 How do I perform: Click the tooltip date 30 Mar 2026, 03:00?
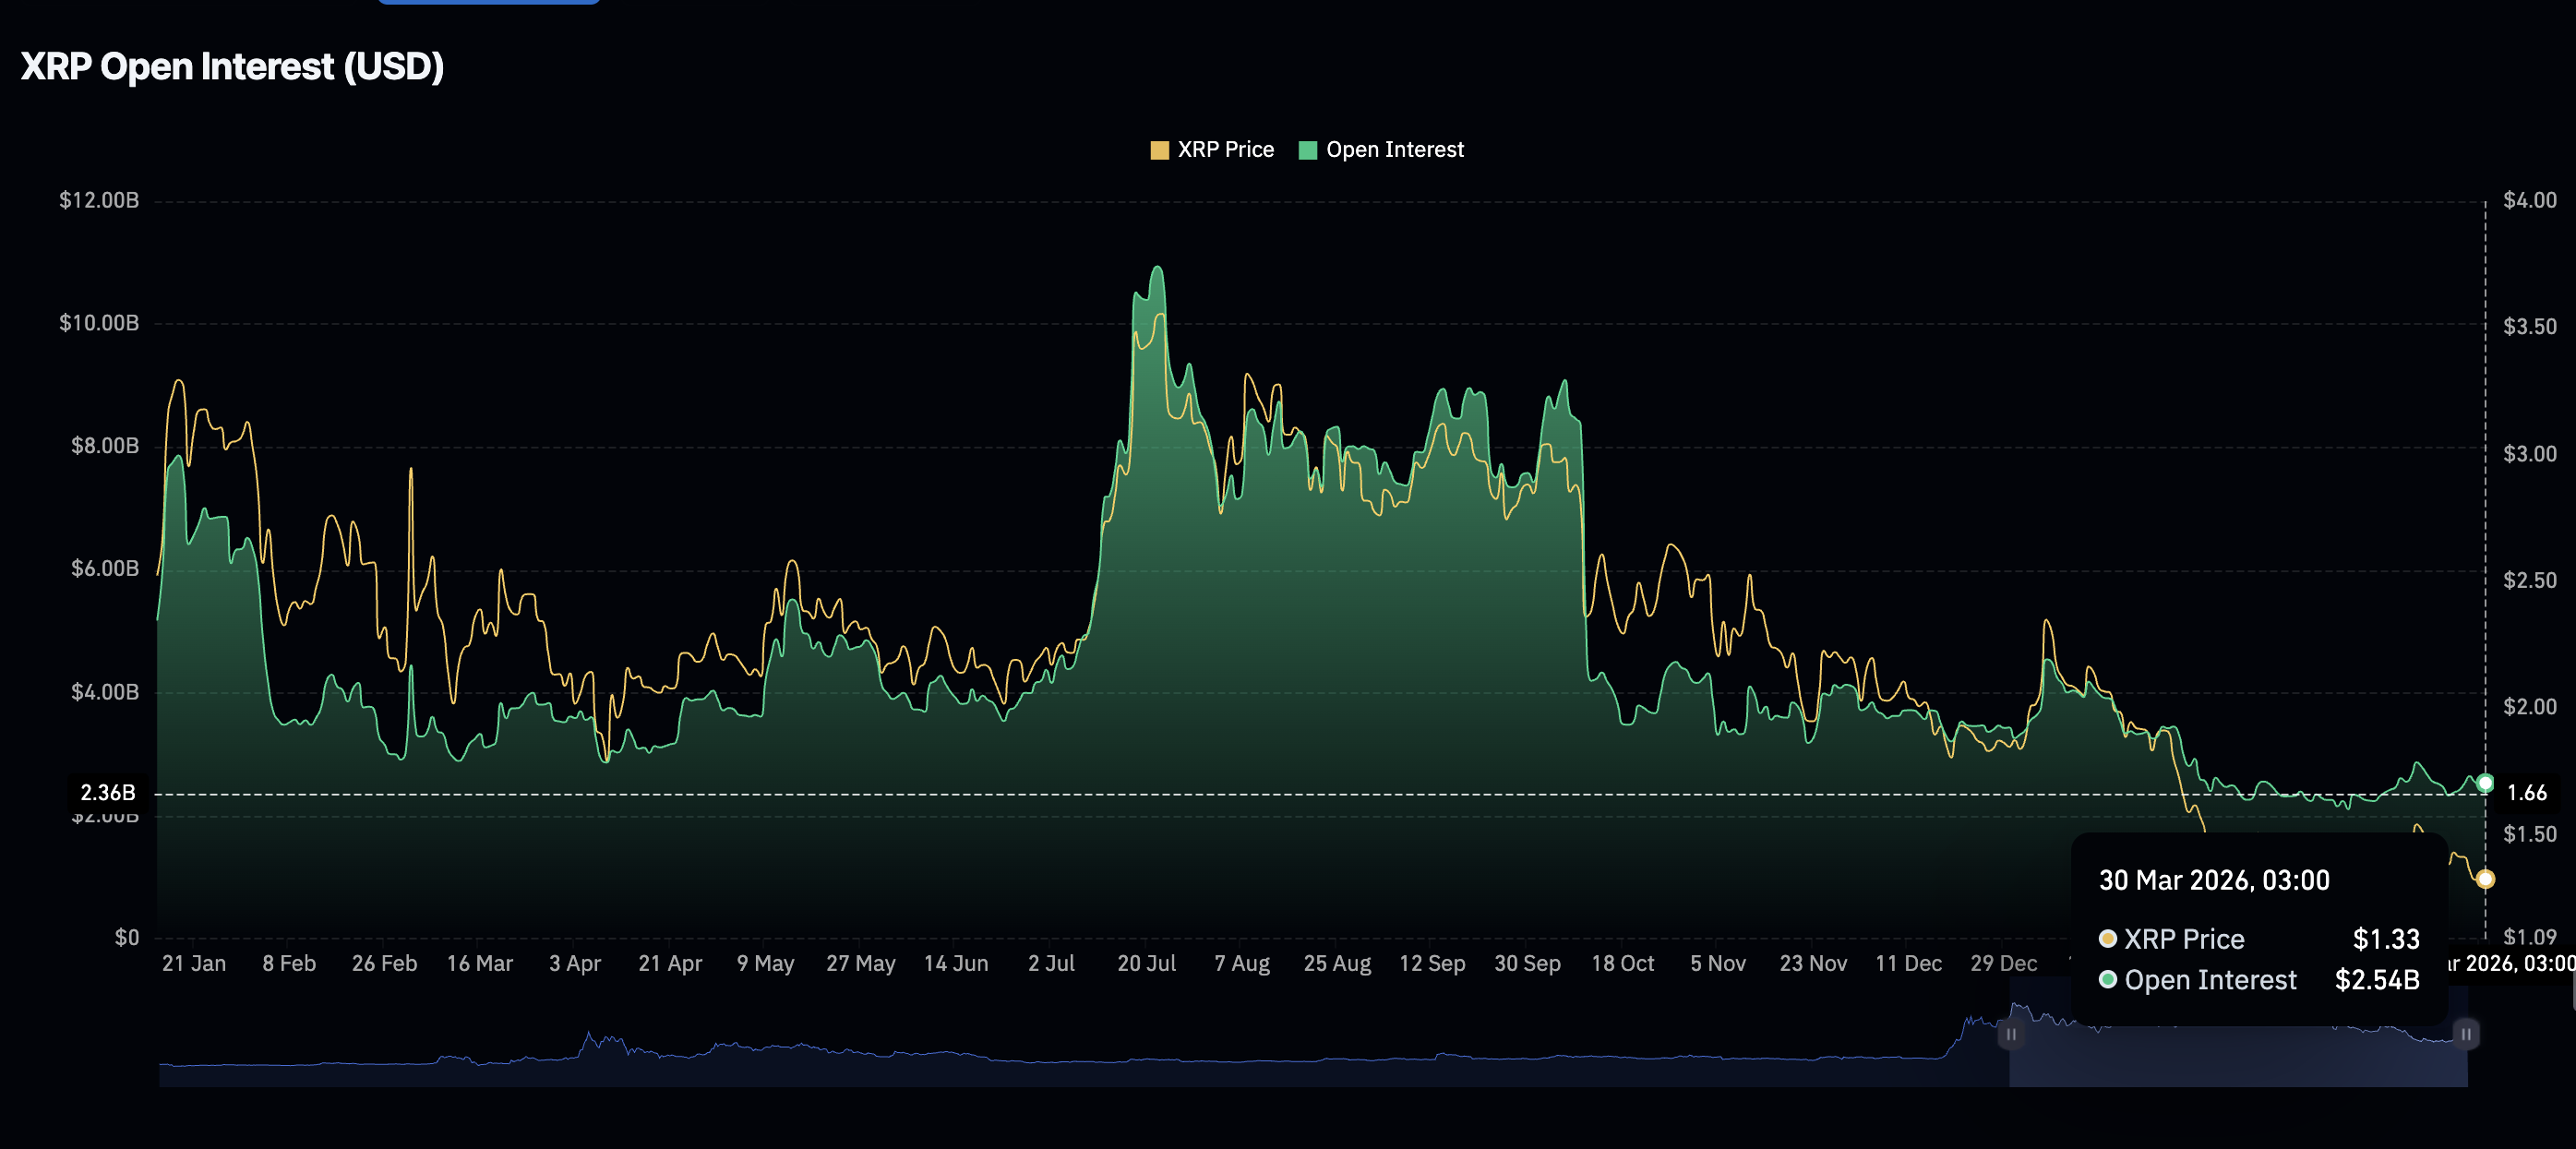point(2213,880)
